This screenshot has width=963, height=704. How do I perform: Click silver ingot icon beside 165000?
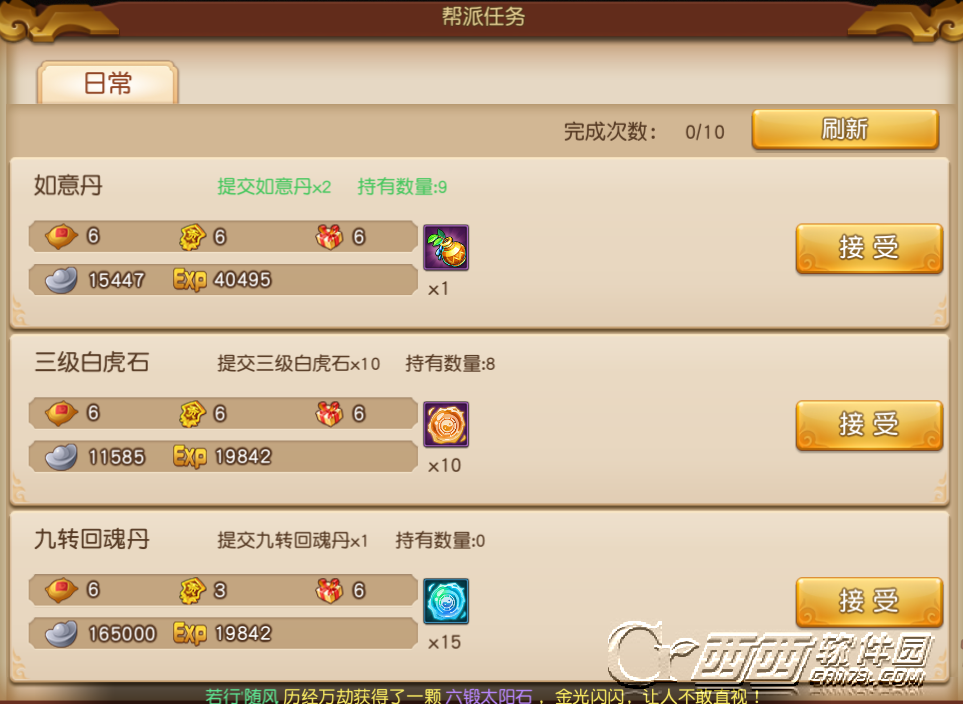[x=61, y=634]
